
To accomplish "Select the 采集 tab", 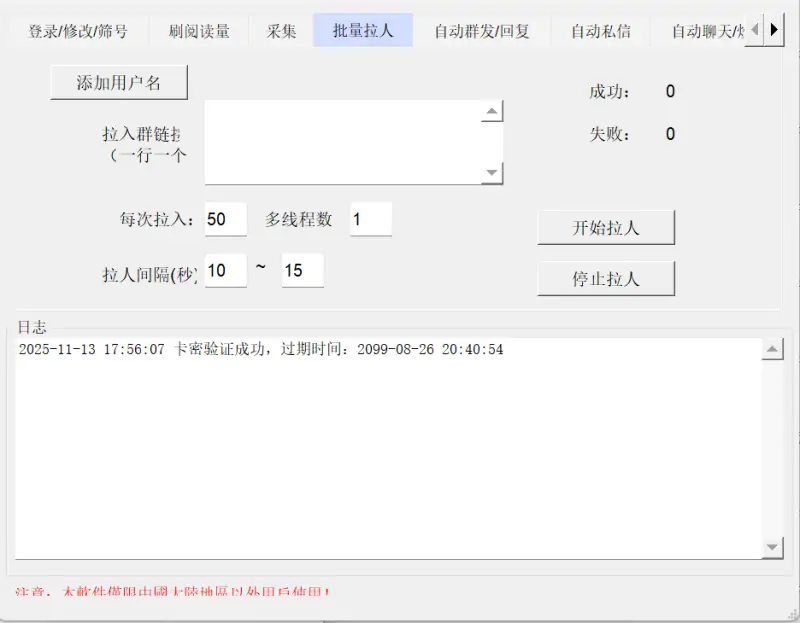I will 281,30.
